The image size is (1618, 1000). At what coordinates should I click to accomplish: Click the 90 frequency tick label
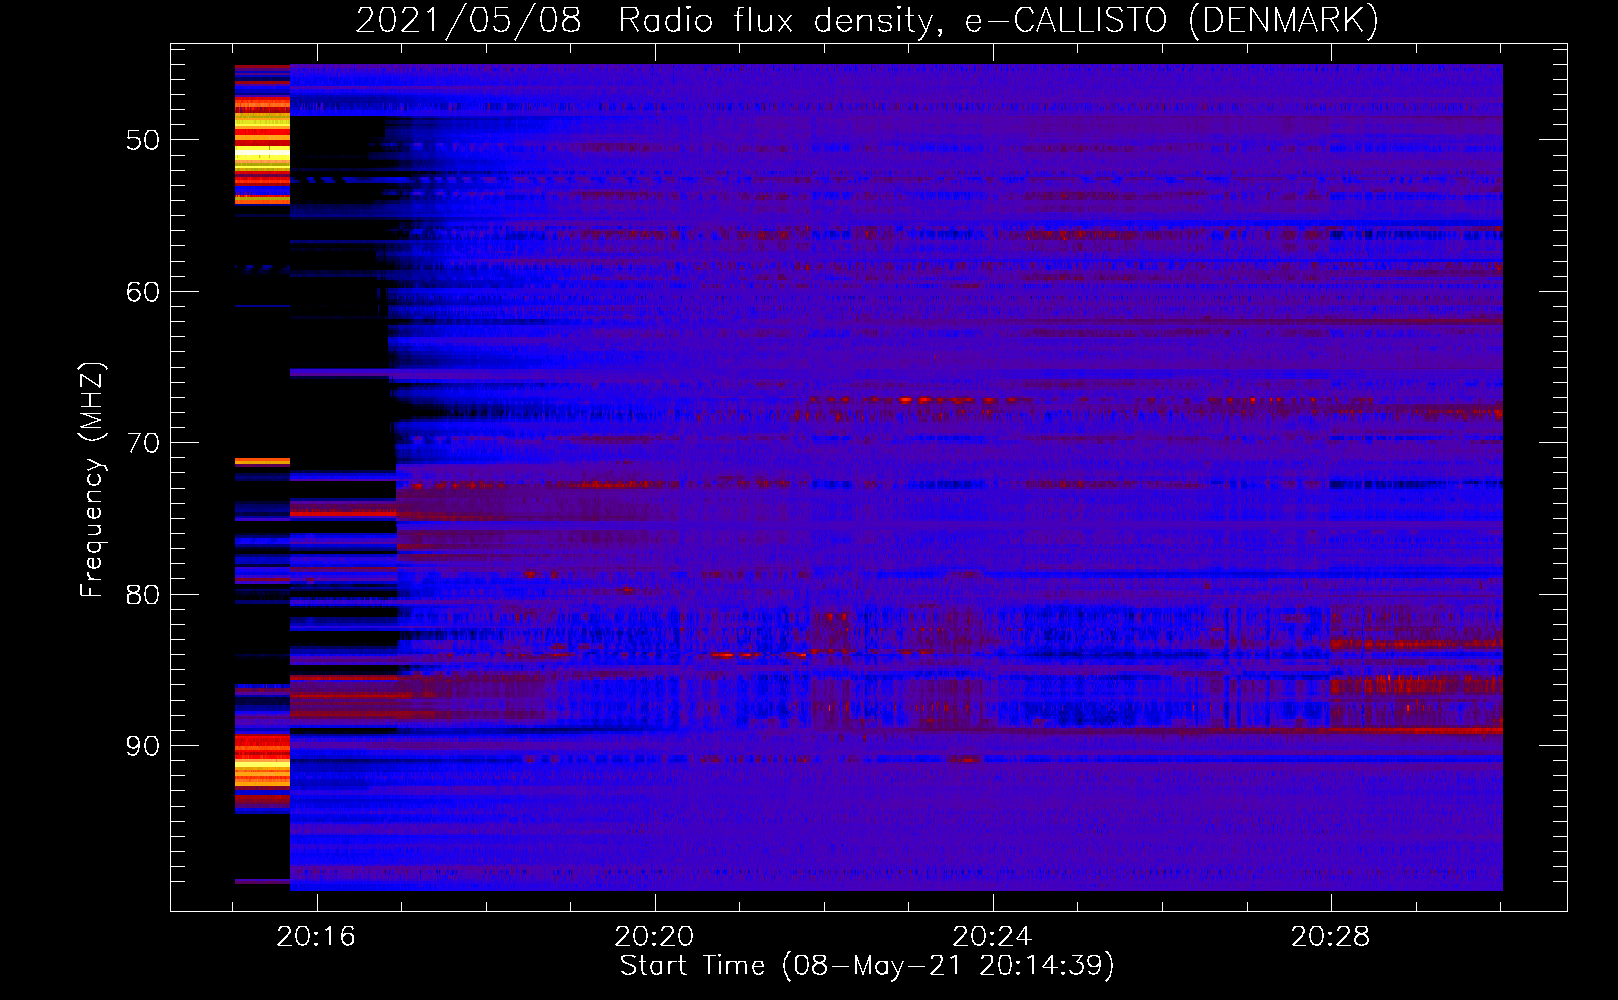[143, 746]
